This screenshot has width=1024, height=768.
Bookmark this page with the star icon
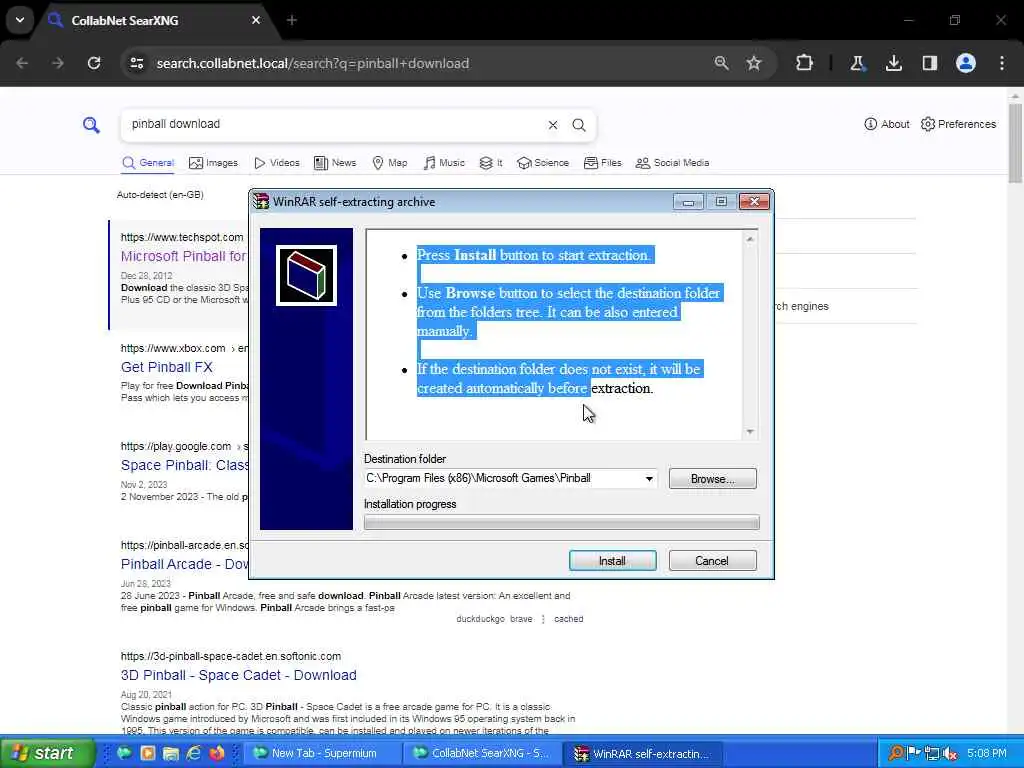(x=754, y=63)
